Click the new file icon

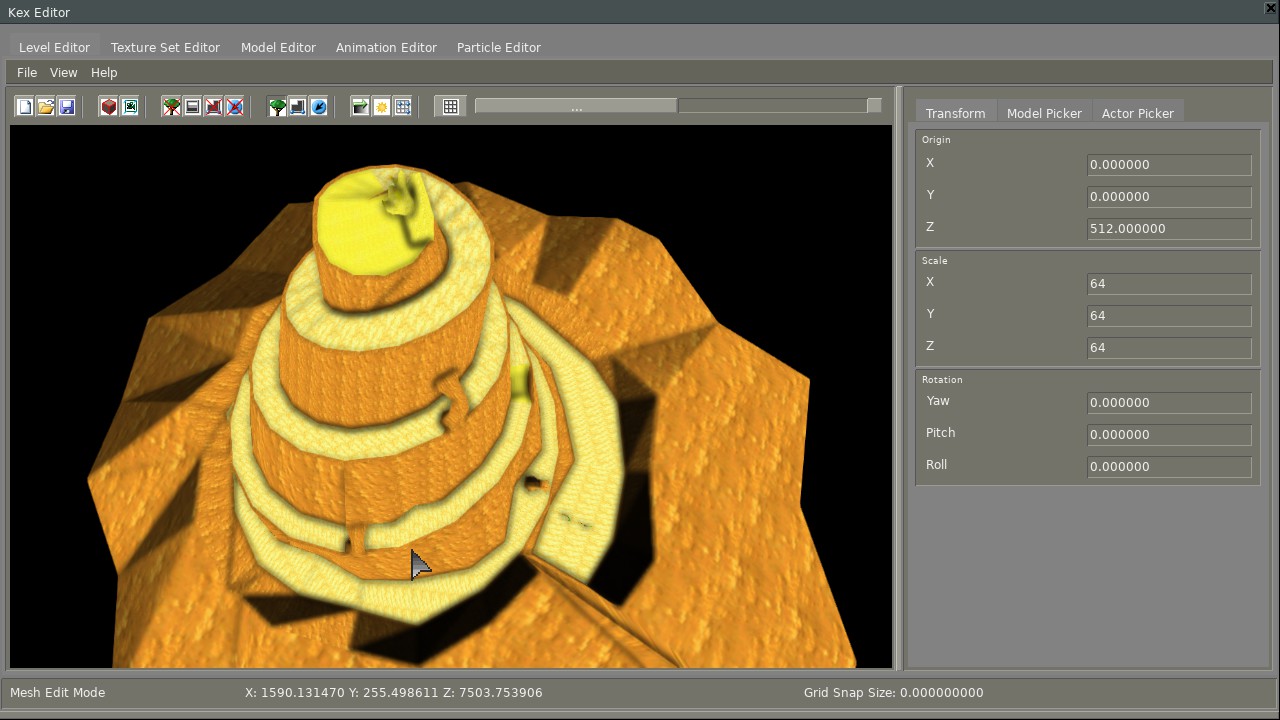click(x=25, y=107)
